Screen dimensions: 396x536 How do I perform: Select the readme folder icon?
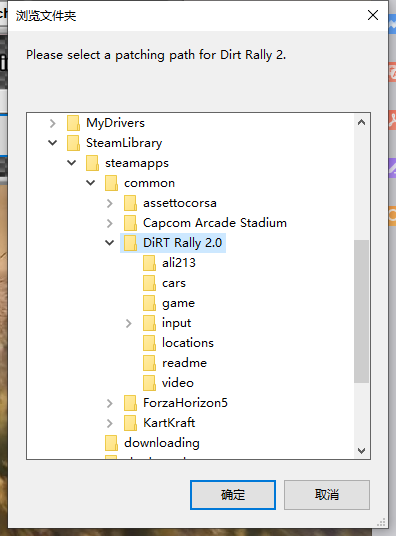point(149,363)
